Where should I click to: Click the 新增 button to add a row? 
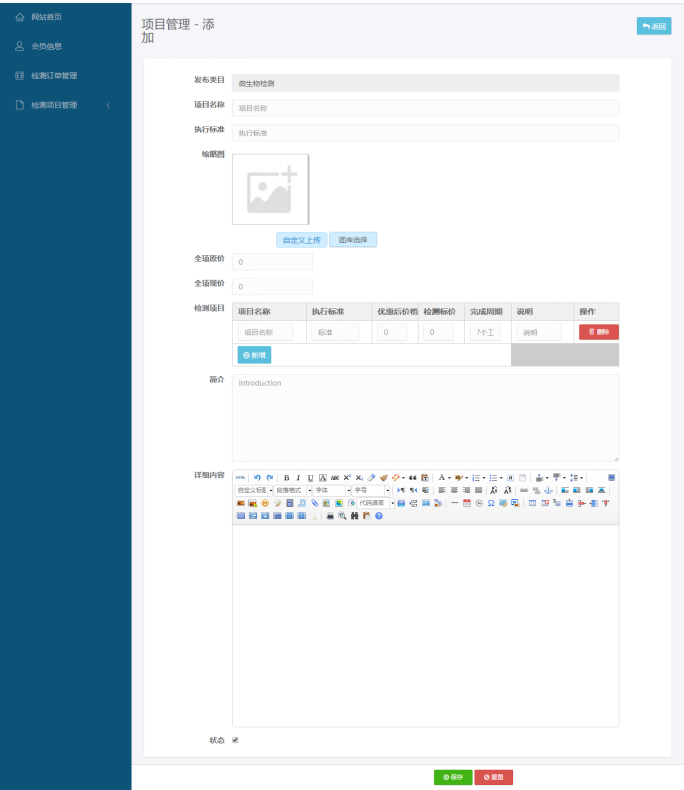click(x=254, y=355)
